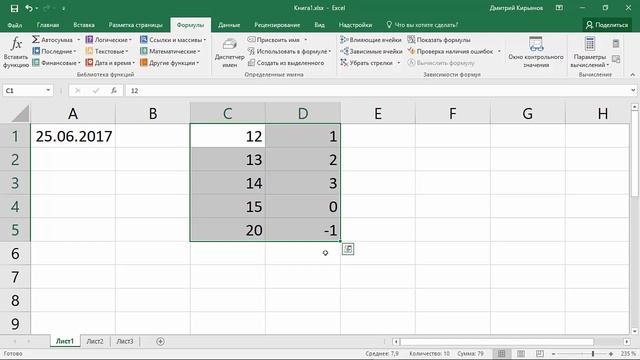Image resolution: width=640 pixels, height=360 pixels.
Task: Open Customize Quick Access Toolbar dropdown
Action: pos(64,8)
